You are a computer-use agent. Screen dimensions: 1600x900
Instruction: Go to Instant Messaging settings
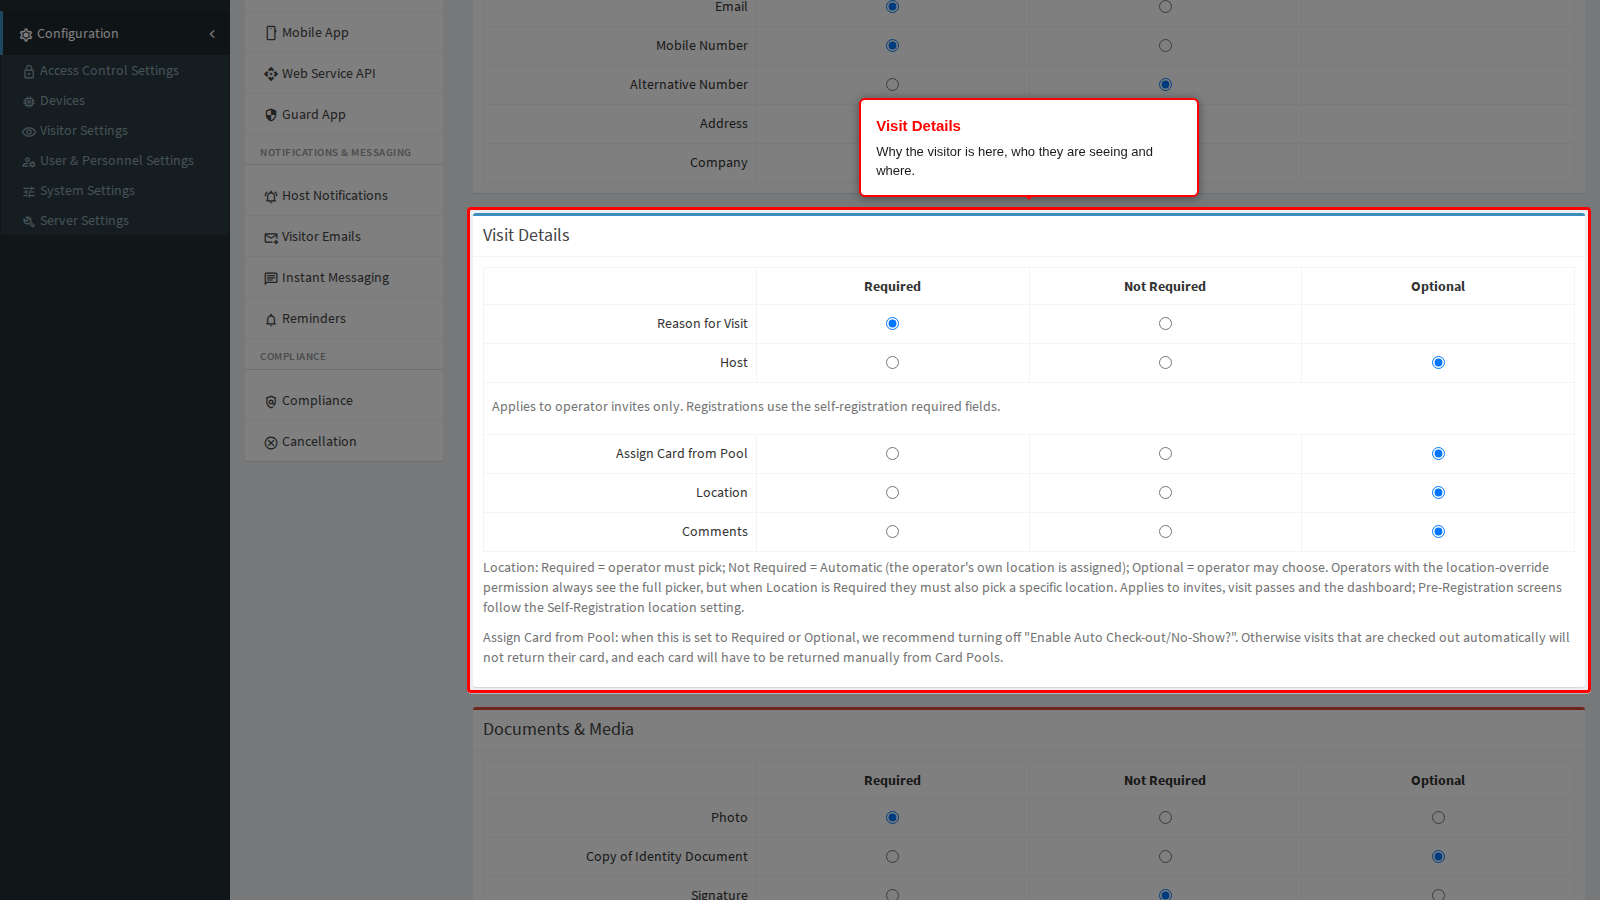(x=335, y=278)
